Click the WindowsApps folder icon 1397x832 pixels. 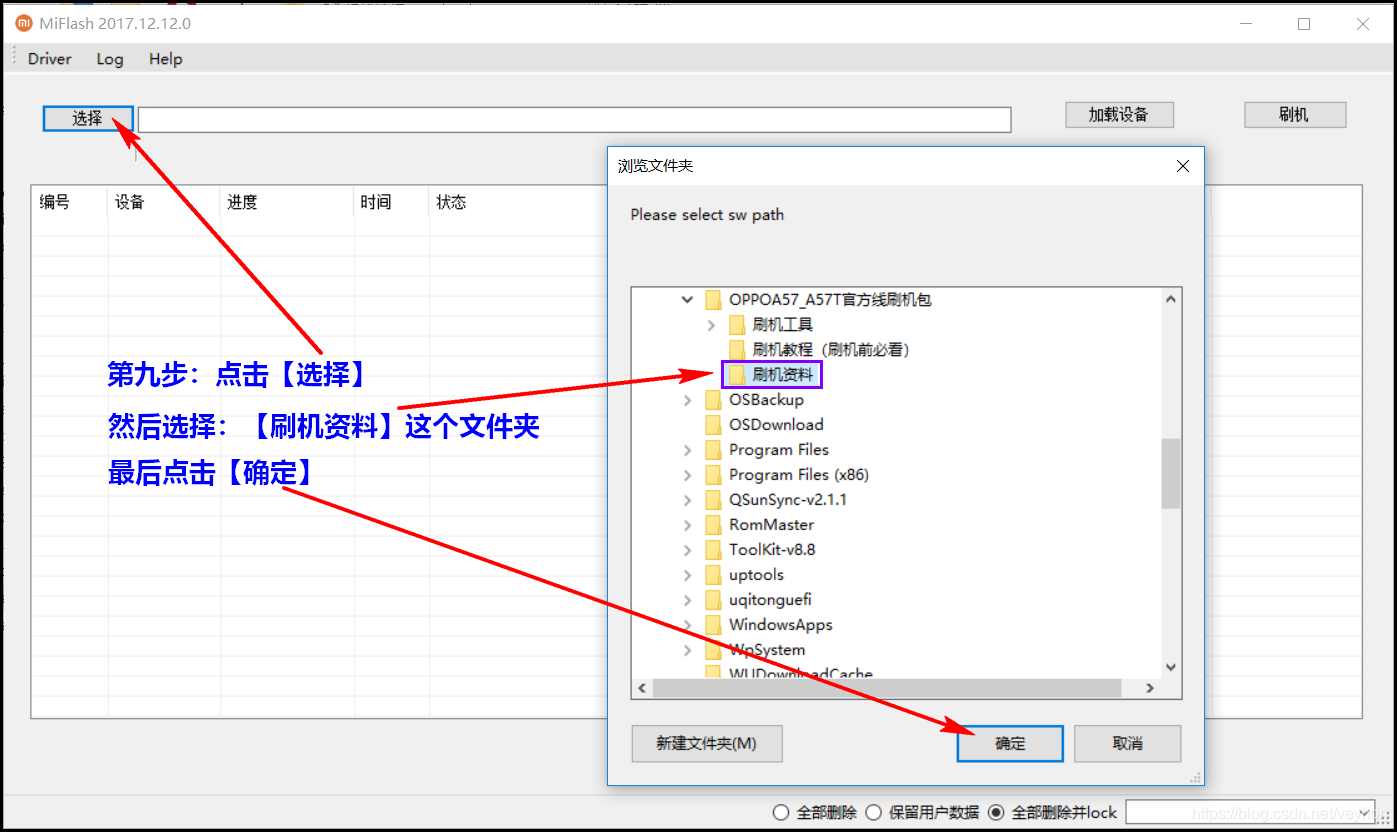(713, 625)
